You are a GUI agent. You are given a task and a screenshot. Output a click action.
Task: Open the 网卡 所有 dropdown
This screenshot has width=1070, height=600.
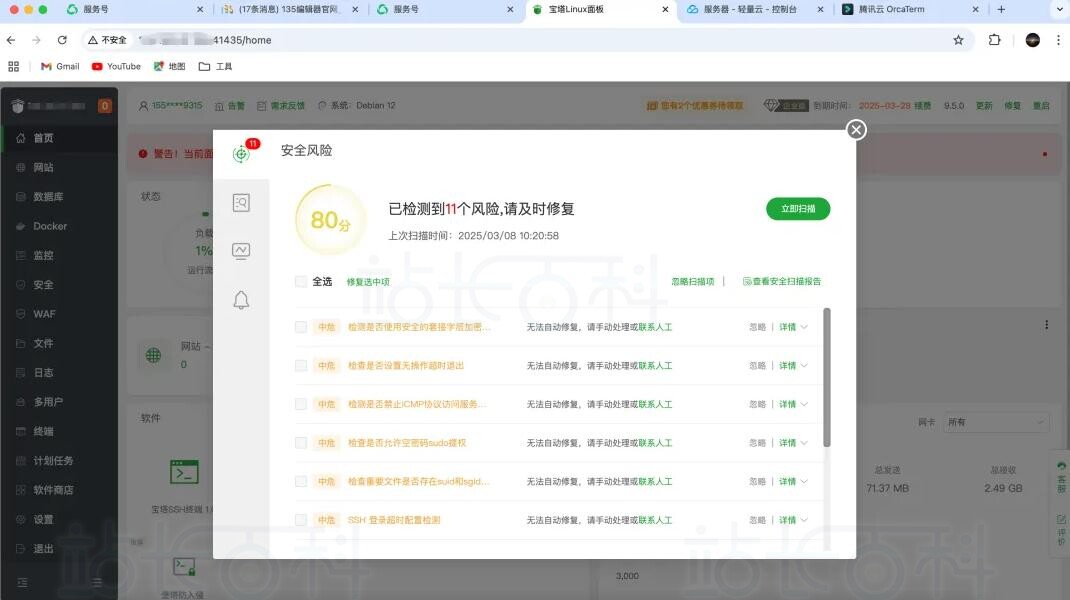995,422
